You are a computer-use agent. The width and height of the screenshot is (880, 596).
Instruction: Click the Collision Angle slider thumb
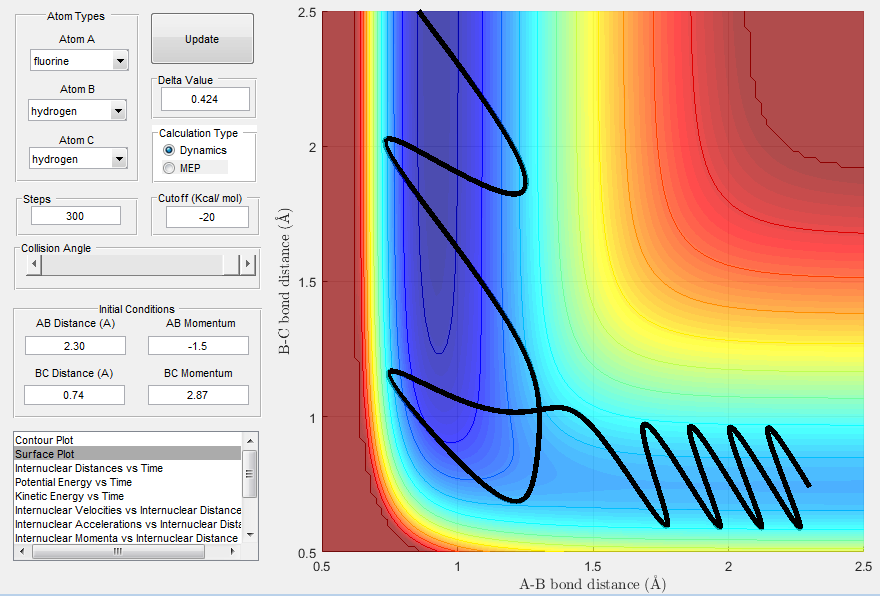point(231,264)
